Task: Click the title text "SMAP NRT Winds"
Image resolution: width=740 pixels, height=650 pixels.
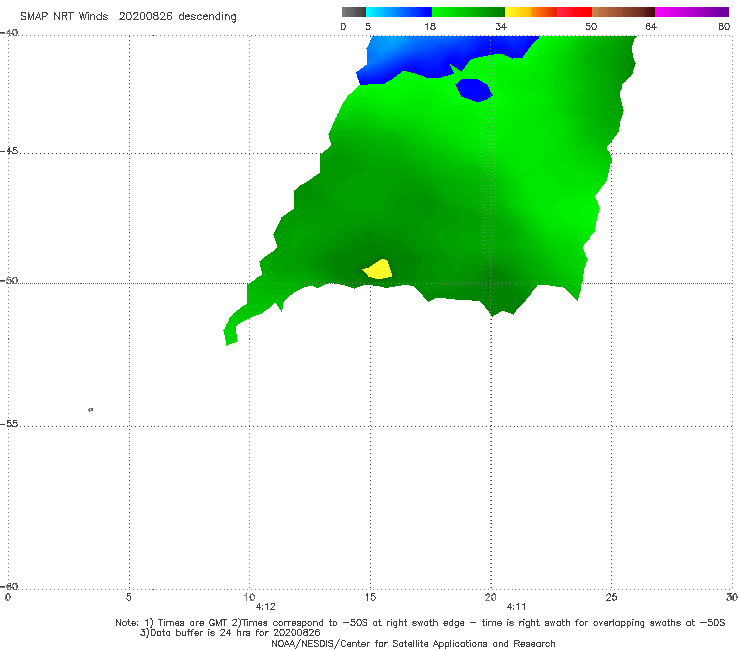Action: click(64, 16)
